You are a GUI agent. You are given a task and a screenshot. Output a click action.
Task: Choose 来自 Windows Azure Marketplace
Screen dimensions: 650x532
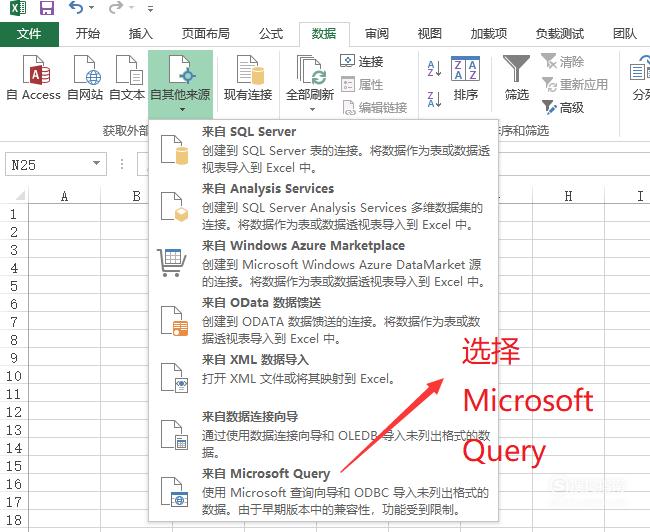323,263
